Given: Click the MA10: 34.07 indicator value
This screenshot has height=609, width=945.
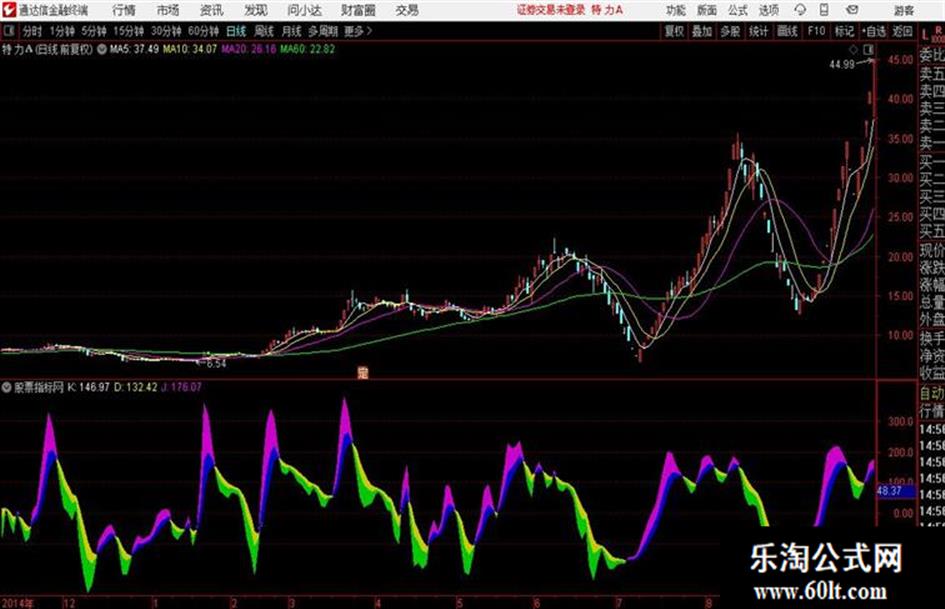Looking at the screenshot, I should (190, 49).
